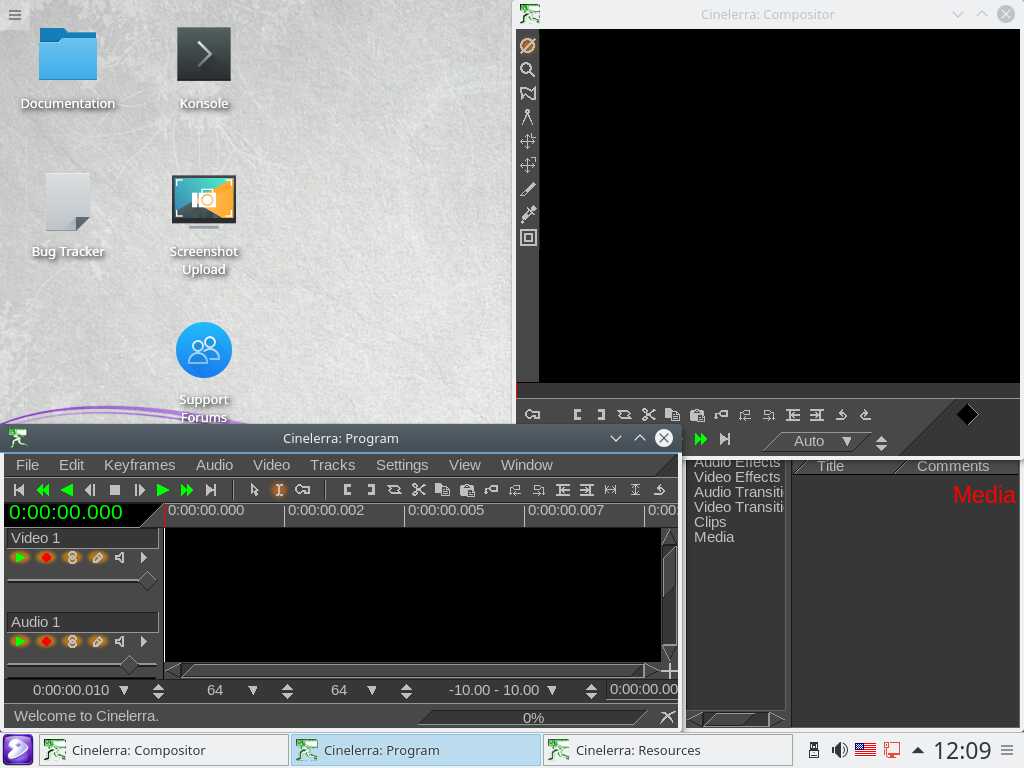This screenshot has height=768, width=1024.
Task: Toggle play track on Audio 1
Action: tap(20, 642)
